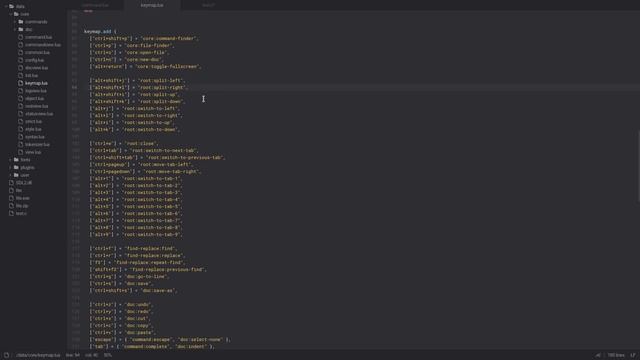Click the lite.exe file icon

(11, 198)
